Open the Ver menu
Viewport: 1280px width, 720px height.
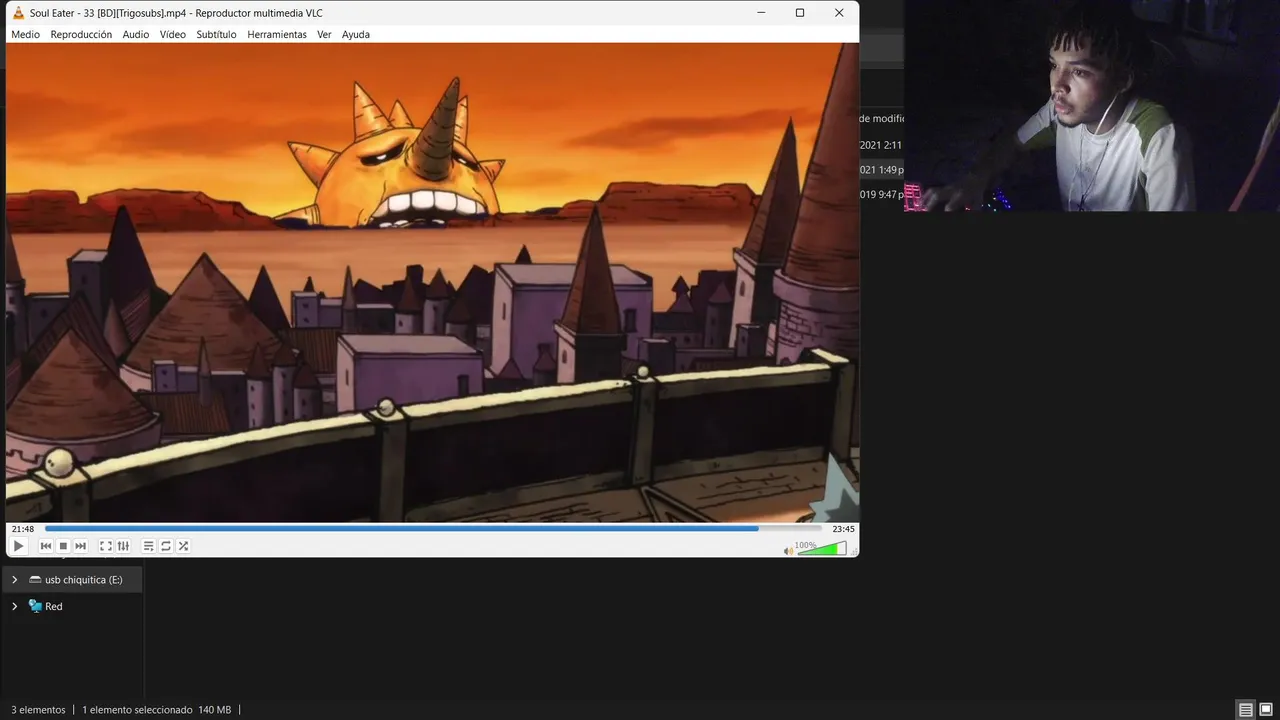324,34
